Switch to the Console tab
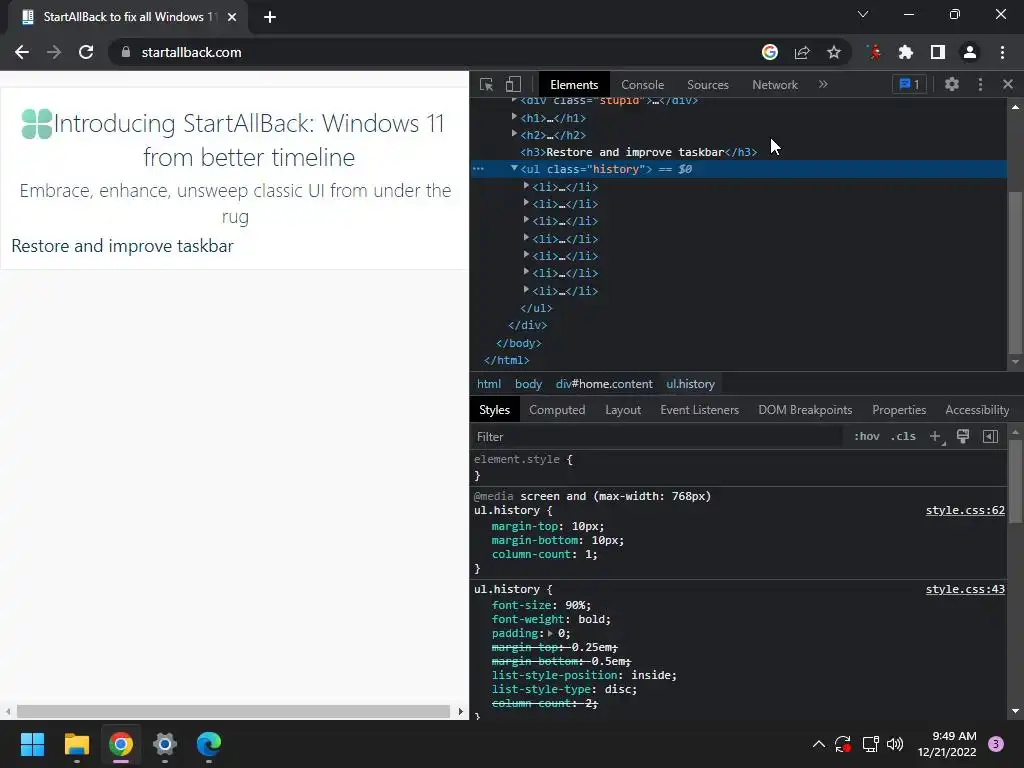1024x768 pixels. click(642, 84)
